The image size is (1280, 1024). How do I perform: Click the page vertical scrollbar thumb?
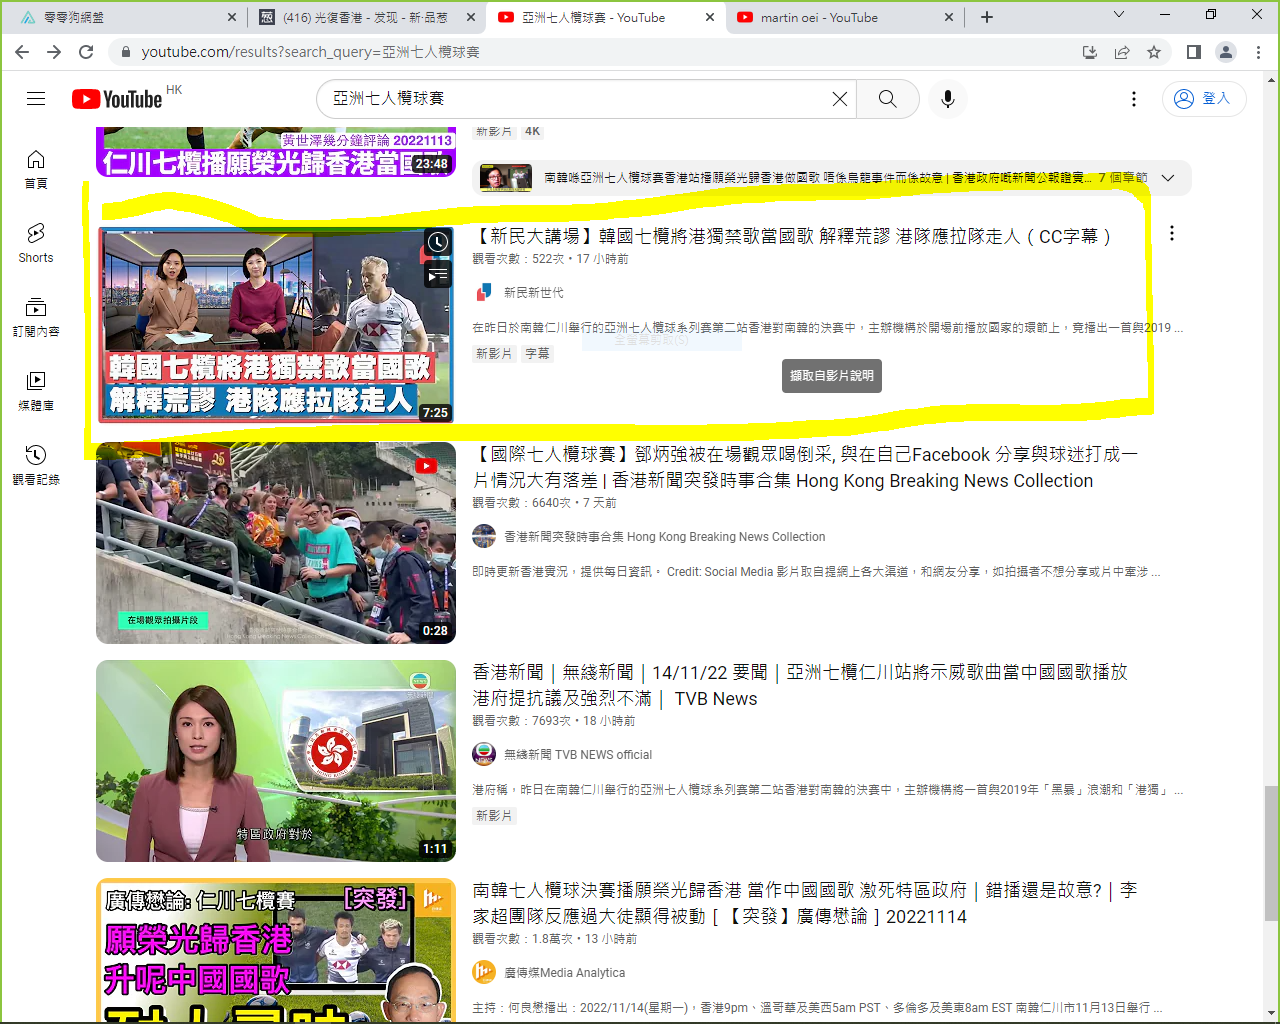point(1271,853)
